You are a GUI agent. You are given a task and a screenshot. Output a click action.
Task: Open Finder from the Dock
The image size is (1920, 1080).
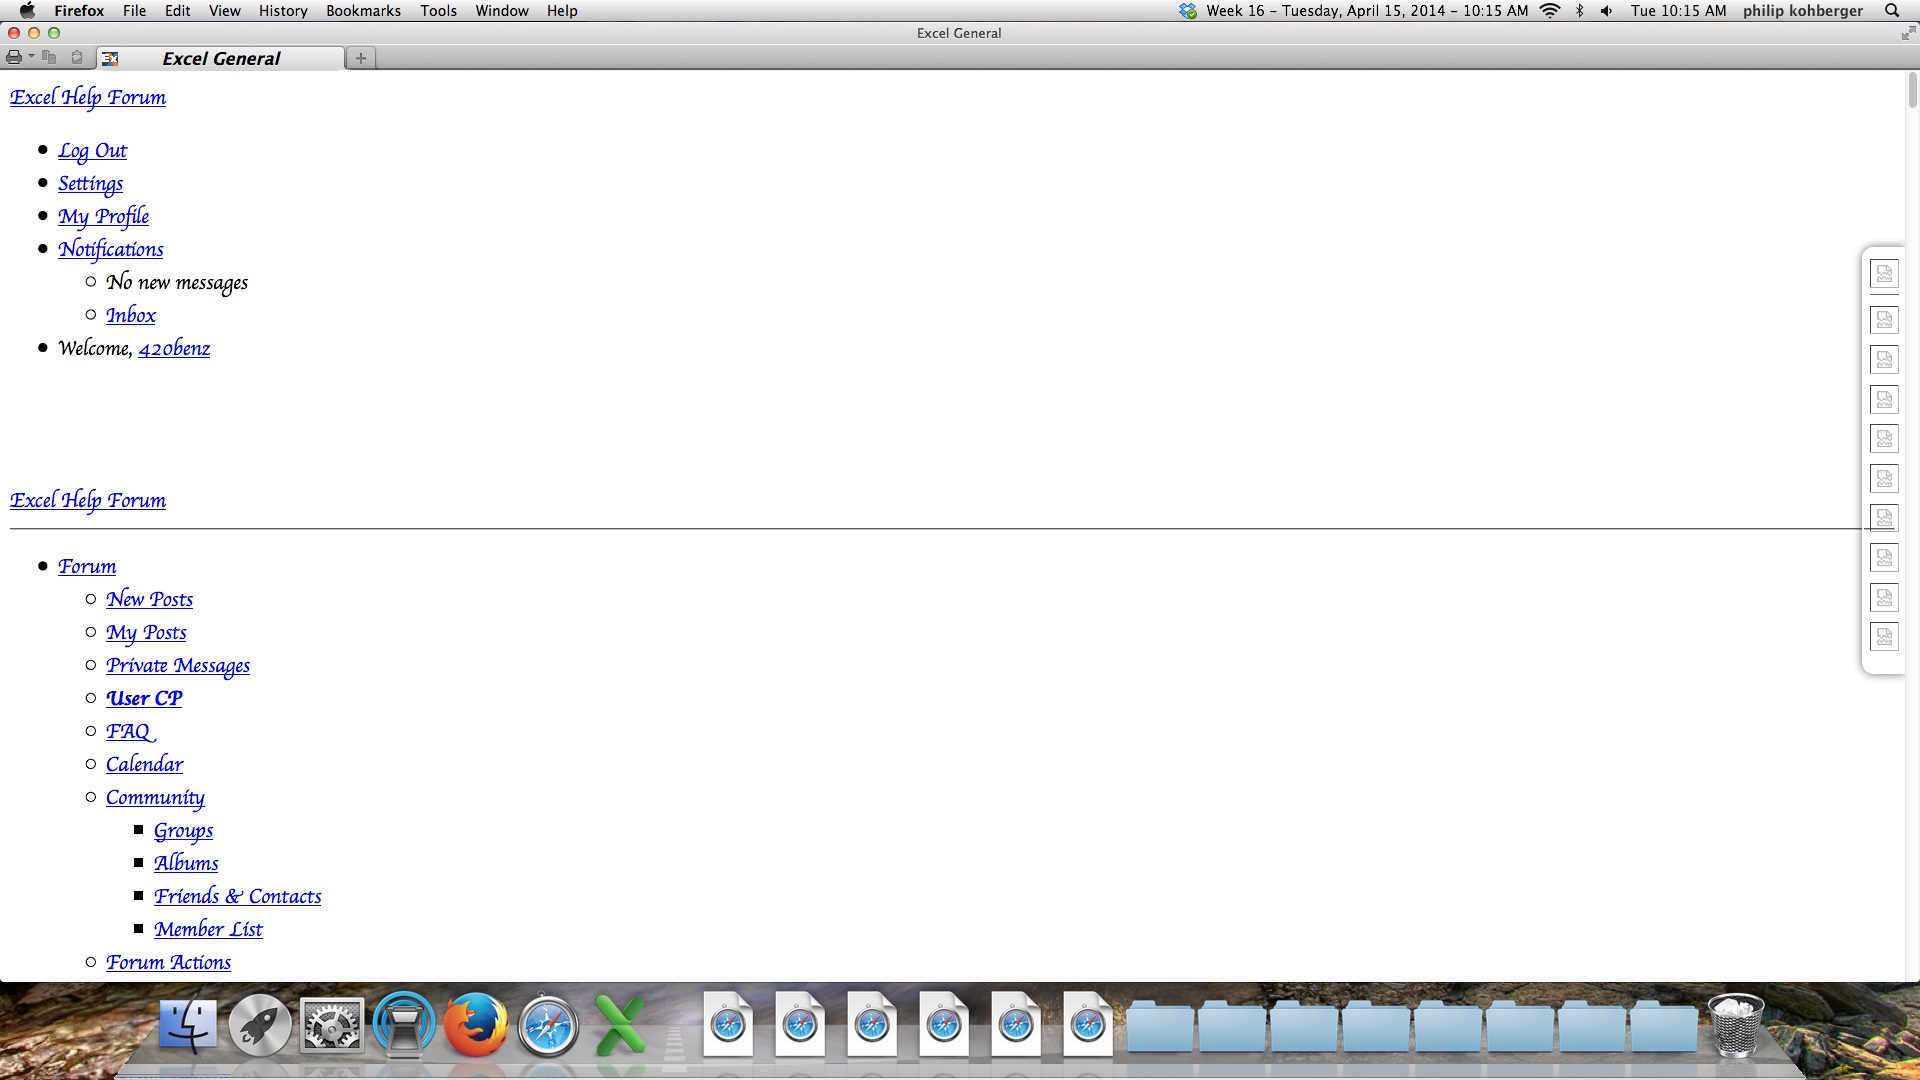tap(188, 1025)
